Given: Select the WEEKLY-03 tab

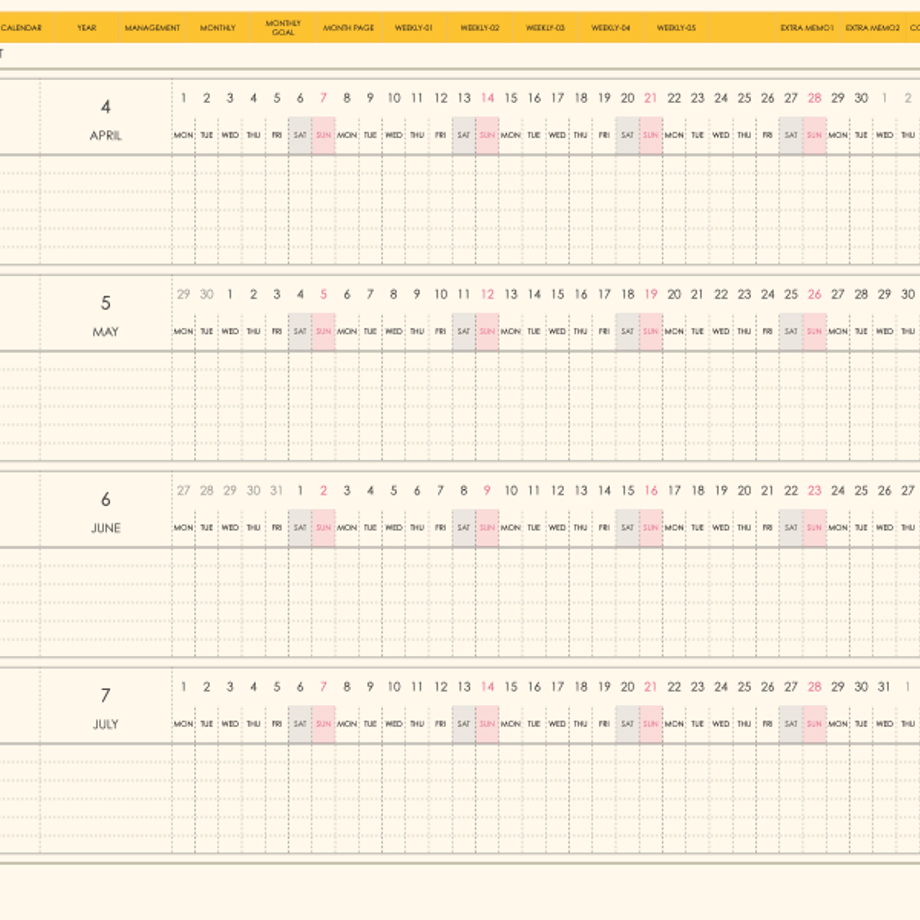Looking at the screenshot, I should [x=545, y=28].
